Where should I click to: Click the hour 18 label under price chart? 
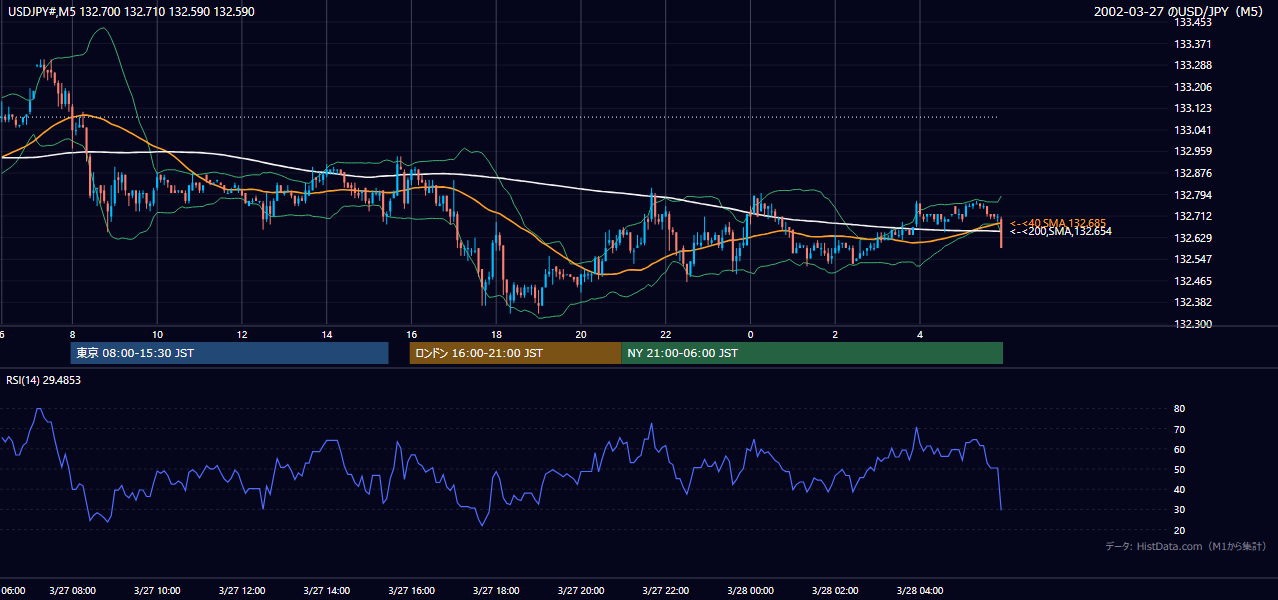[496, 333]
